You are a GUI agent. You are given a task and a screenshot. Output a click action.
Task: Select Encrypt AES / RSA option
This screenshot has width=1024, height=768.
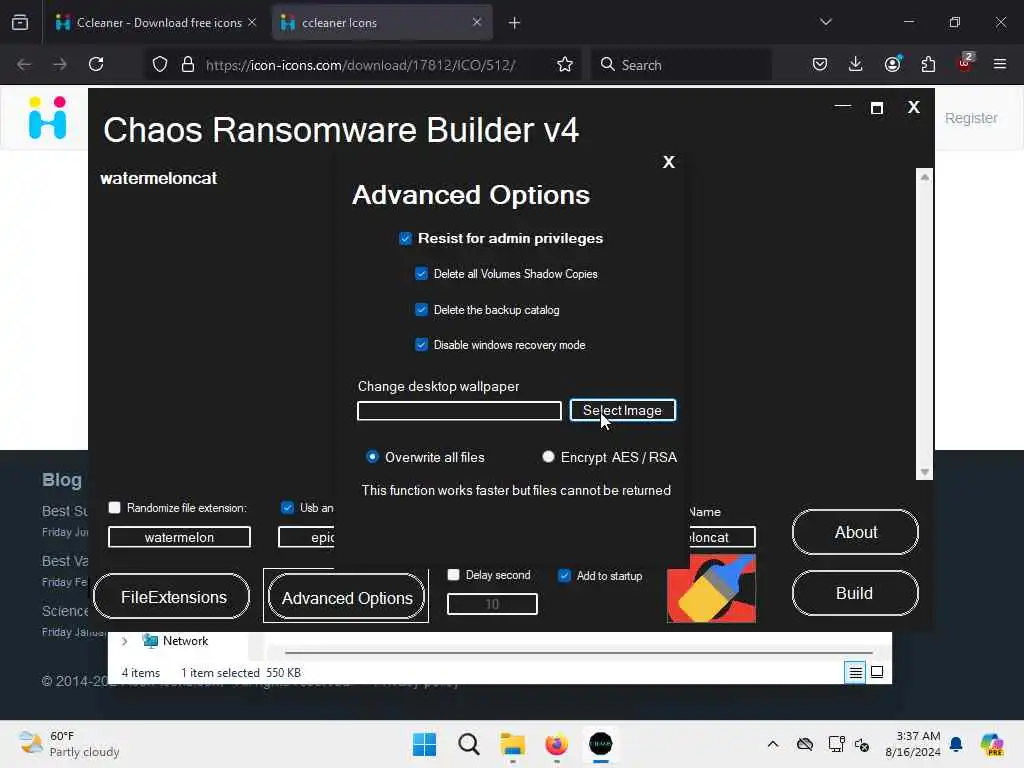(x=549, y=456)
